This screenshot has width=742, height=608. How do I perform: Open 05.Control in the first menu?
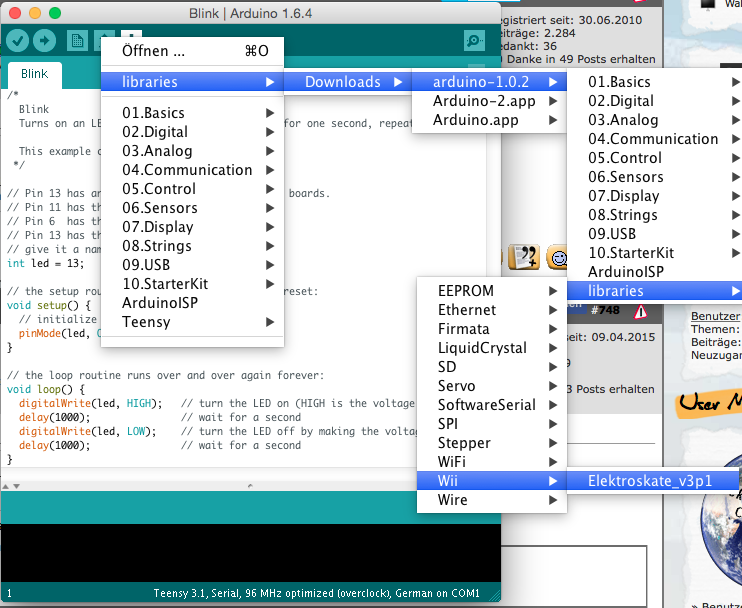pos(193,189)
